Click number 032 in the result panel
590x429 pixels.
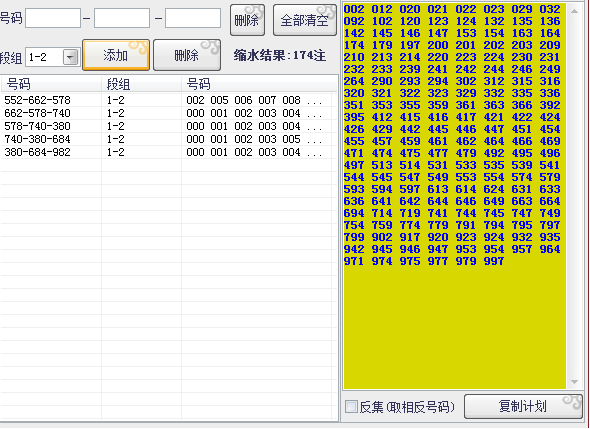tap(550, 9)
